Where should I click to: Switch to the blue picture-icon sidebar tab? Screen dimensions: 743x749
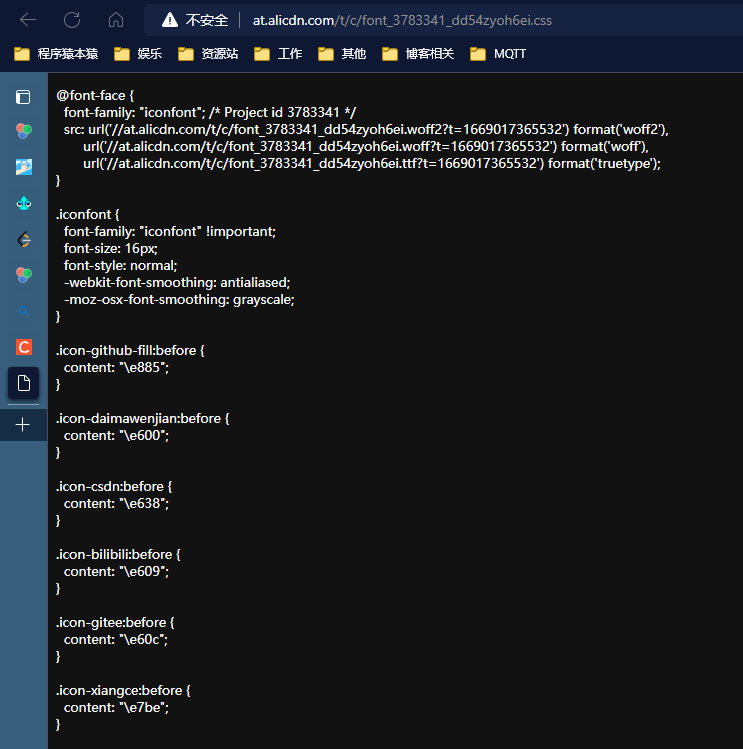click(23, 167)
